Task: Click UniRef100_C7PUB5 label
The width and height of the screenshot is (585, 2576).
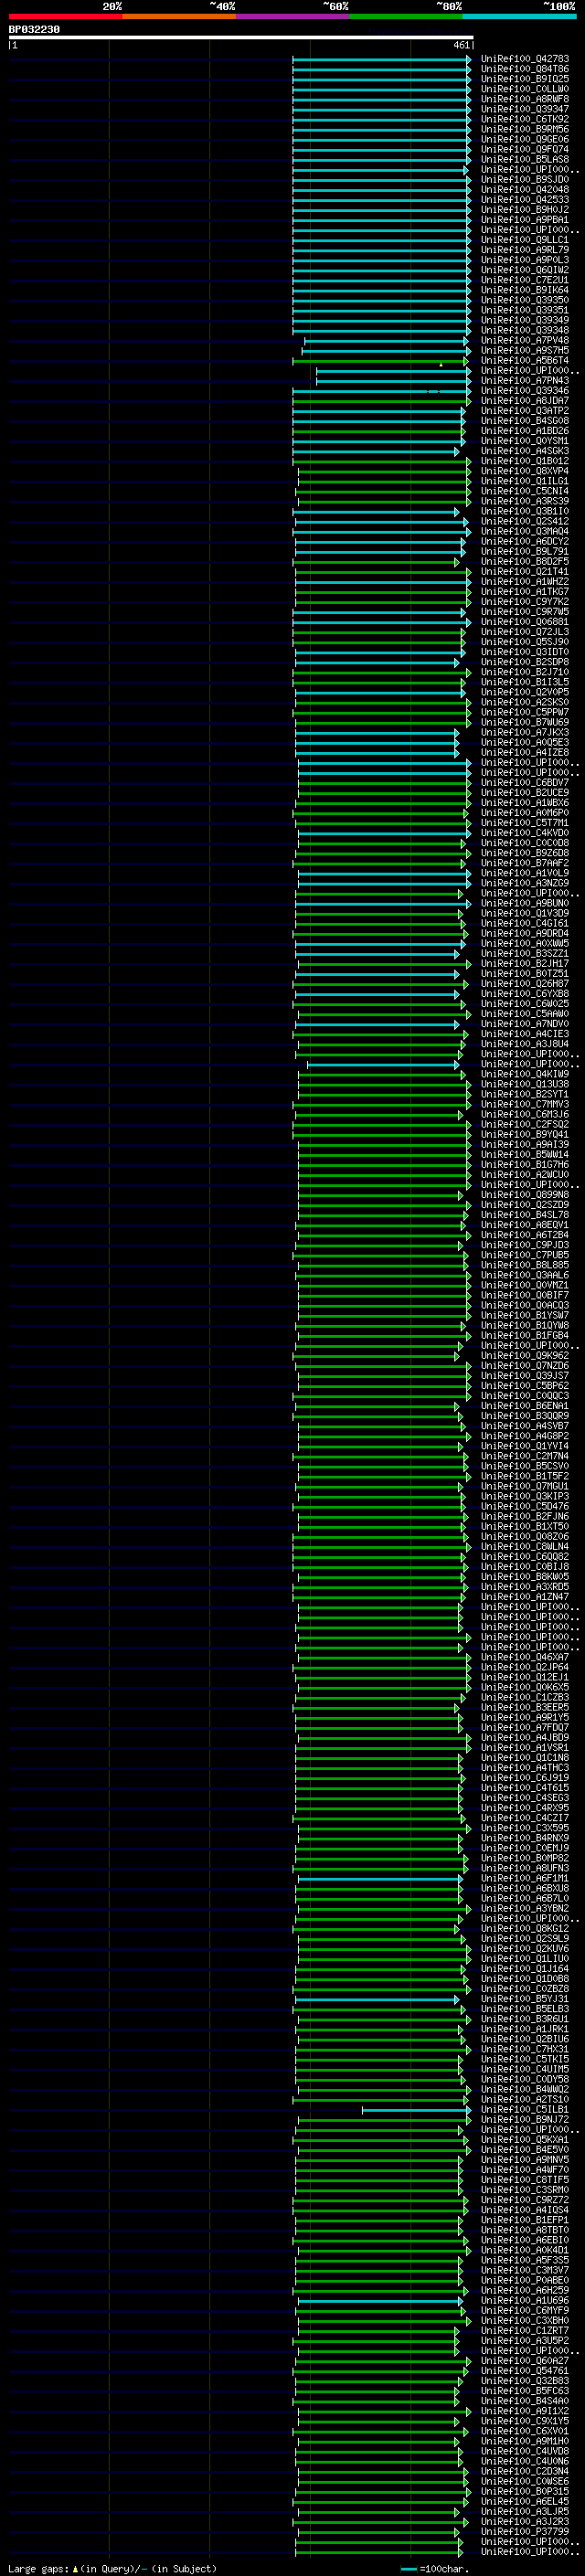Action: click(525, 1256)
